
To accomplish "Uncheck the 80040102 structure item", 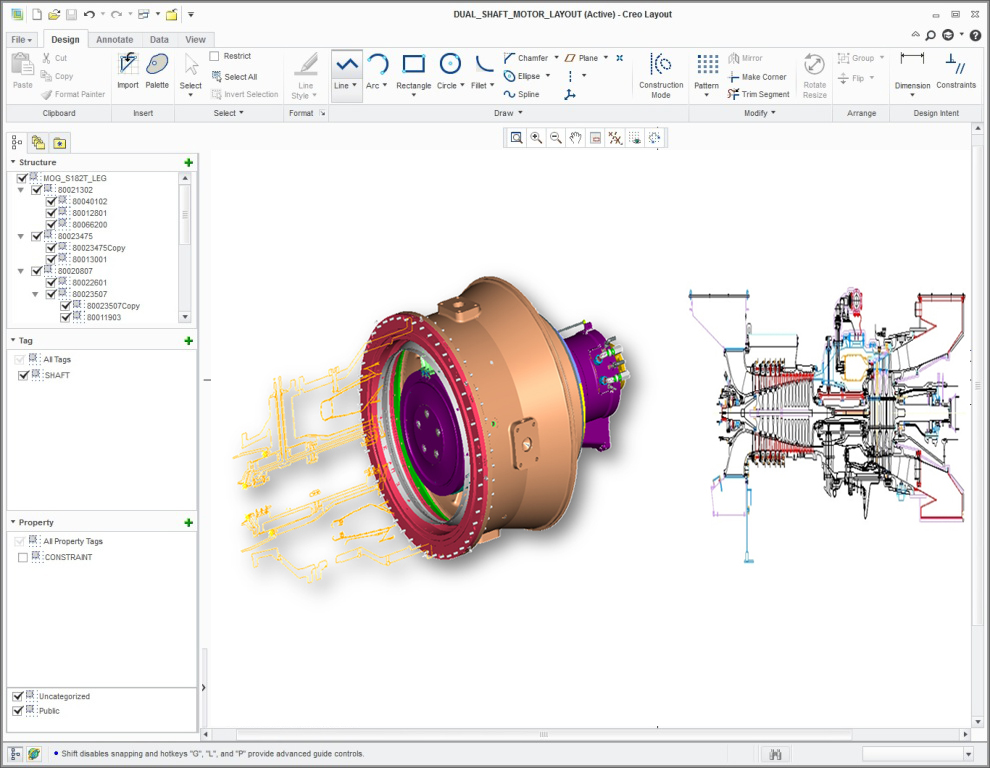I will (50, 201).
